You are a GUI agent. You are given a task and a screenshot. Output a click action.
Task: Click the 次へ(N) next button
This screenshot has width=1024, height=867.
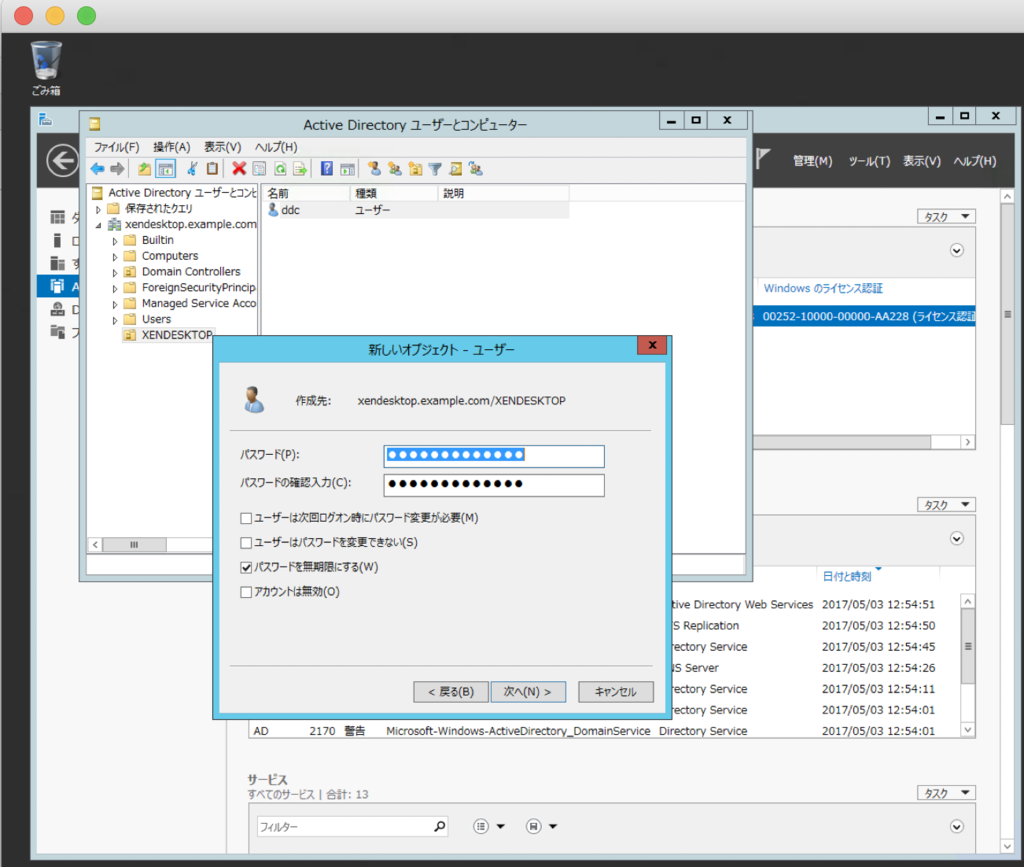(x=528, y=691)
